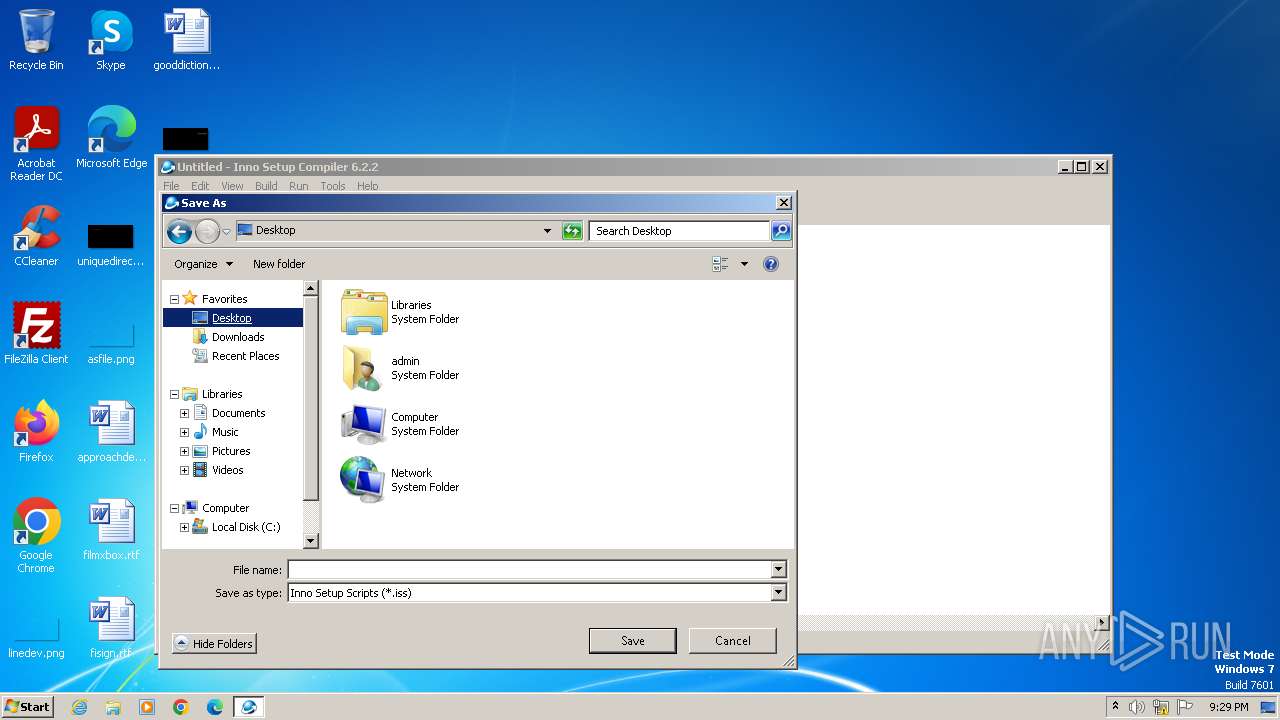Click the Save button

[633, 641]
